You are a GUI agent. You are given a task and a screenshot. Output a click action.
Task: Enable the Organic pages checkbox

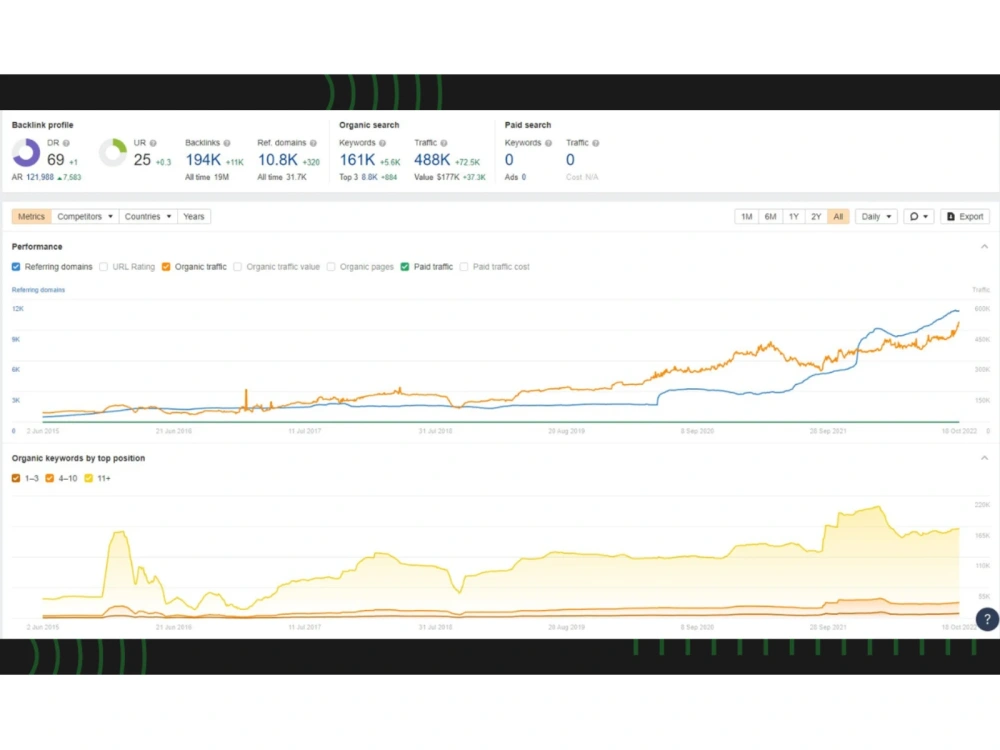[331, 267]
